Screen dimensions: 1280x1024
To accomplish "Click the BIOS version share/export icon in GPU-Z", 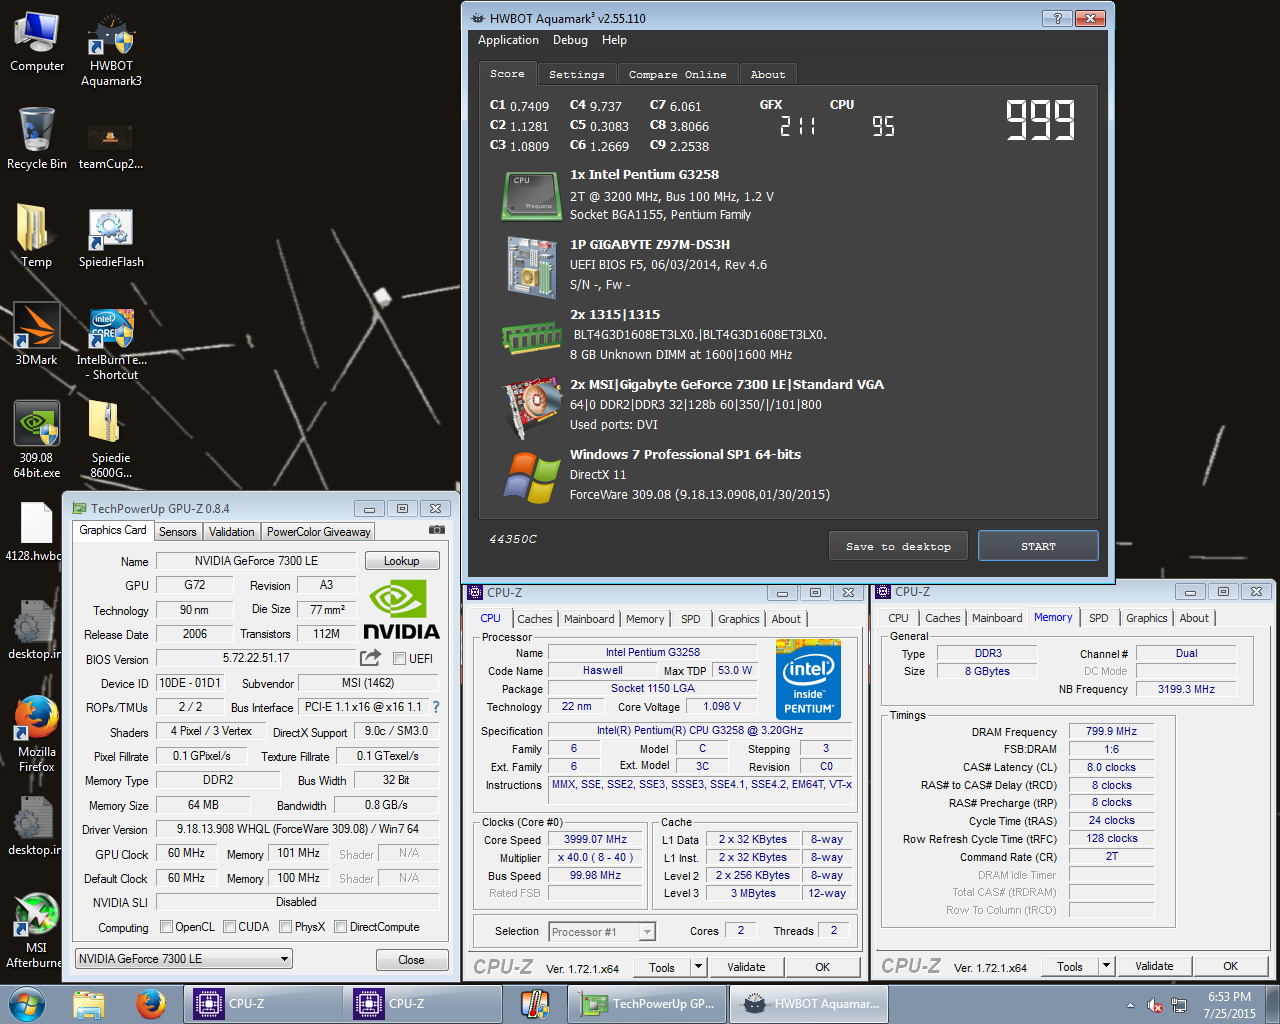I will pos(370,658).
